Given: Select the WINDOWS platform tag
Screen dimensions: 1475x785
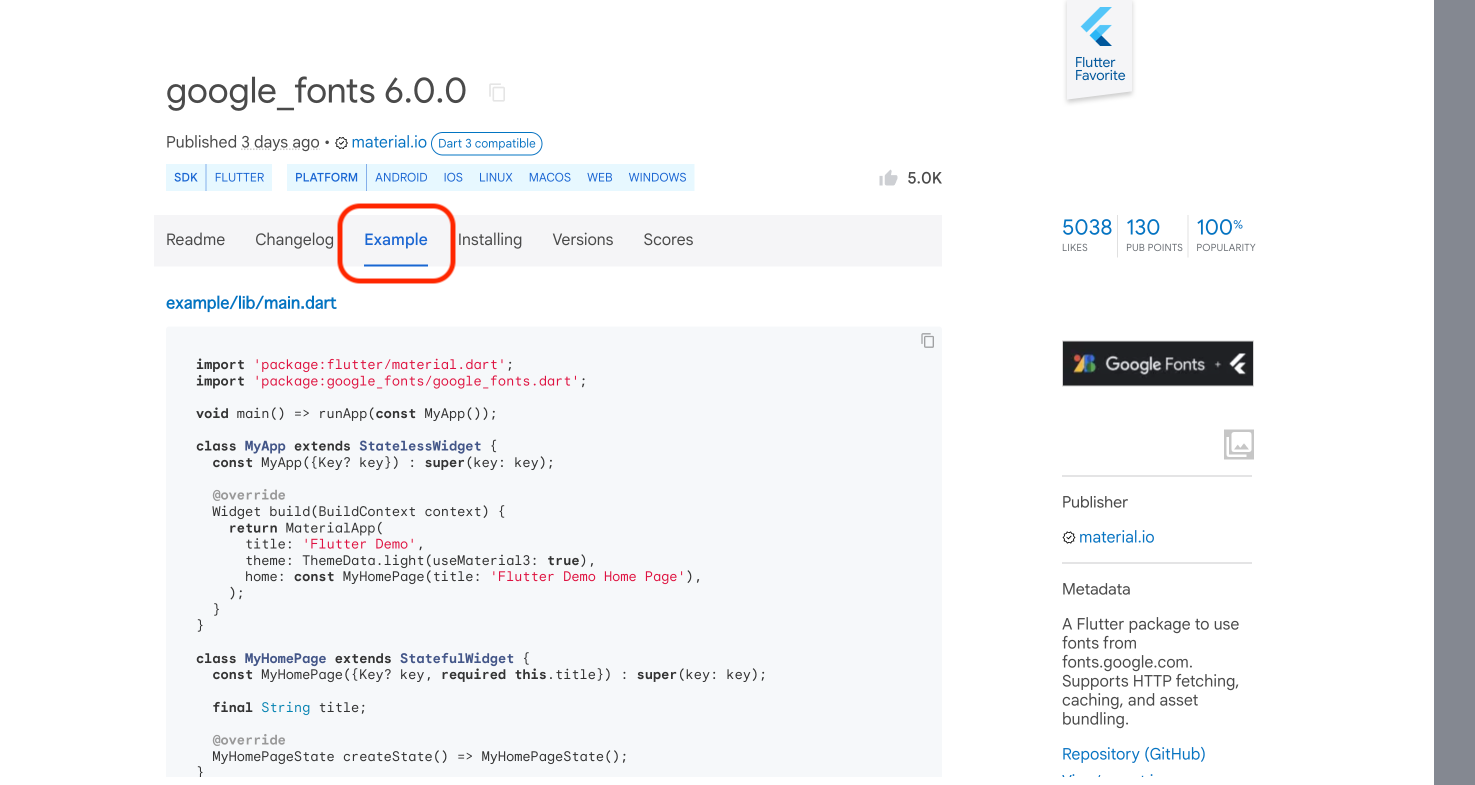Looking at the screenshot, I should pos(657,178).
